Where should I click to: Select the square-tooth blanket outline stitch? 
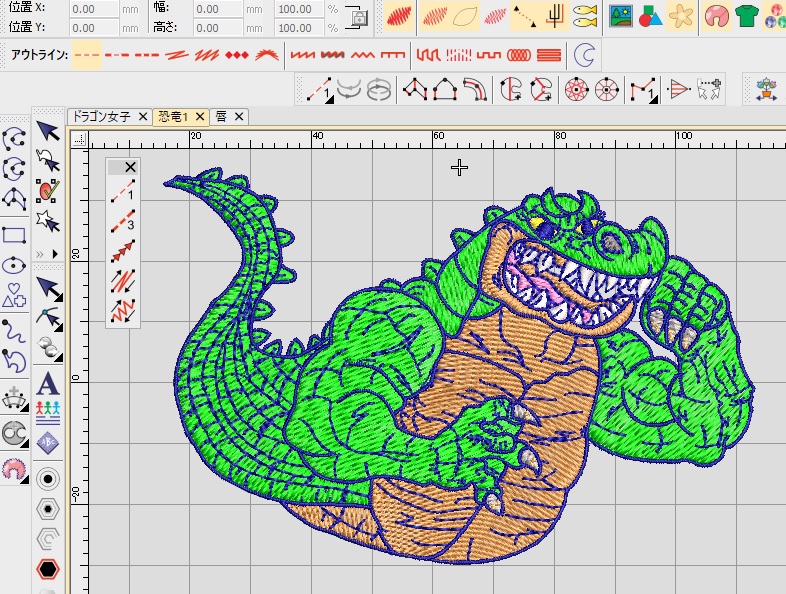[x=392, y=55]
